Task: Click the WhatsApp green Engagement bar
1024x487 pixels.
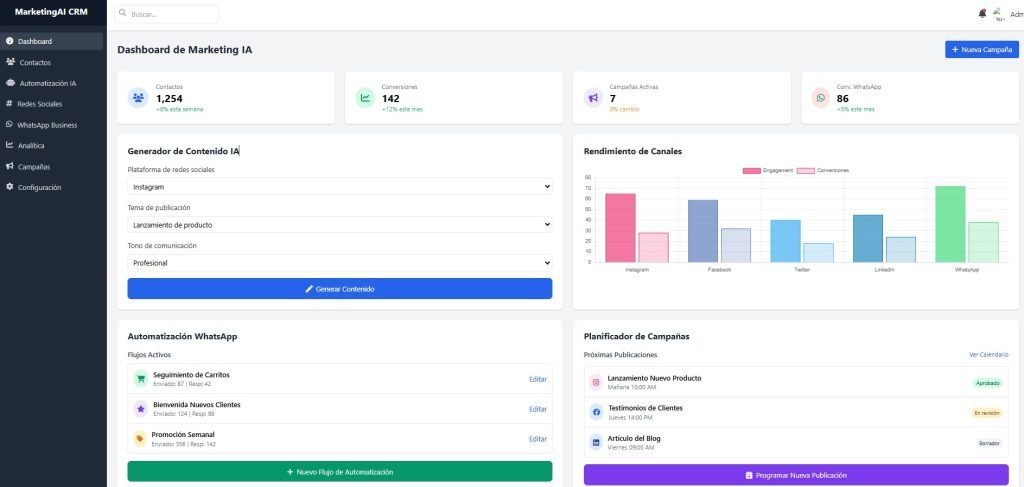Action: click(950, 224)
